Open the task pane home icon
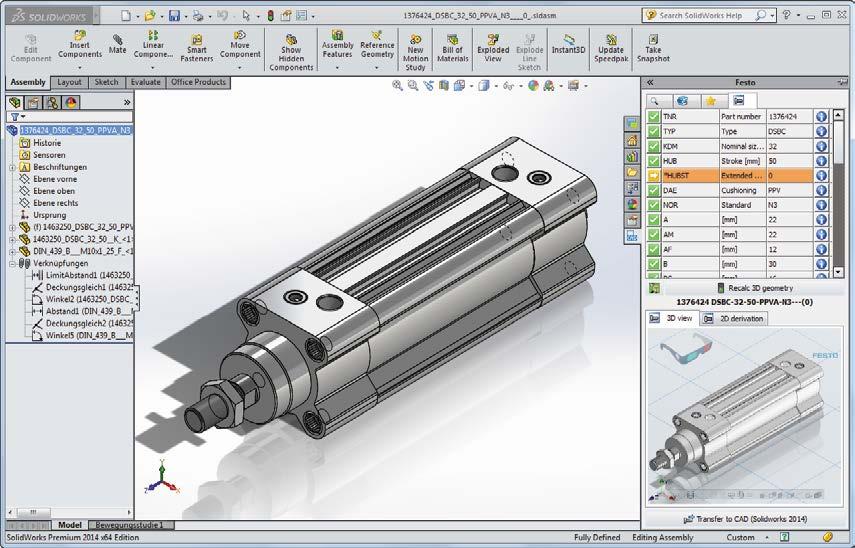 [632, 140]
